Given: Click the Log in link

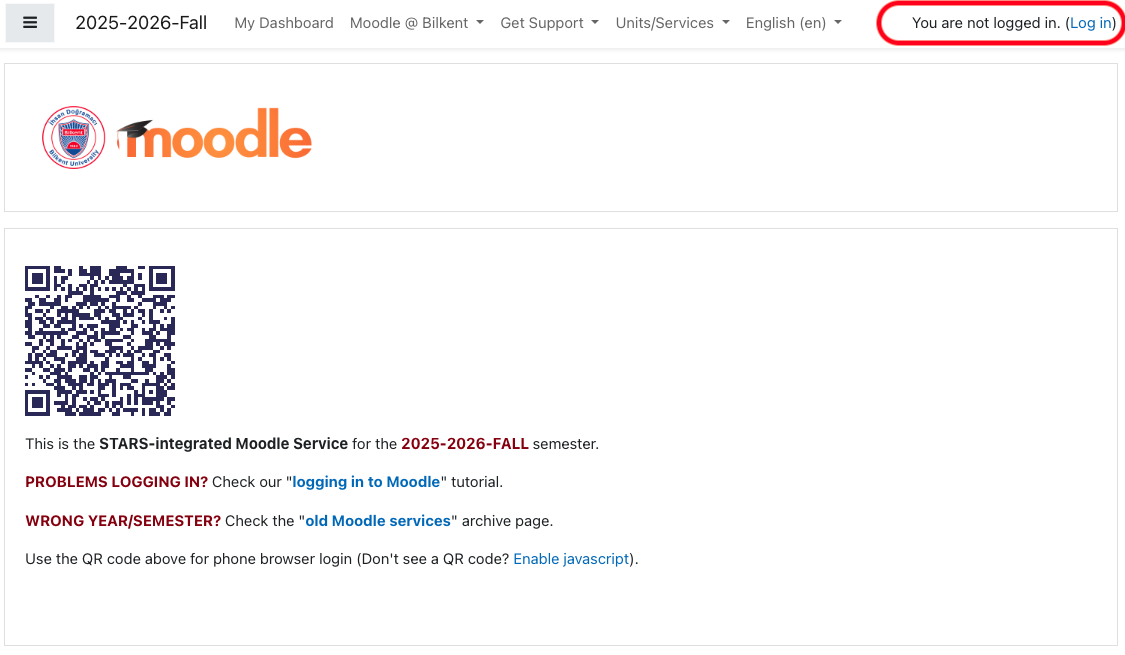Looking at the screenshot, I should (1091, 23).
